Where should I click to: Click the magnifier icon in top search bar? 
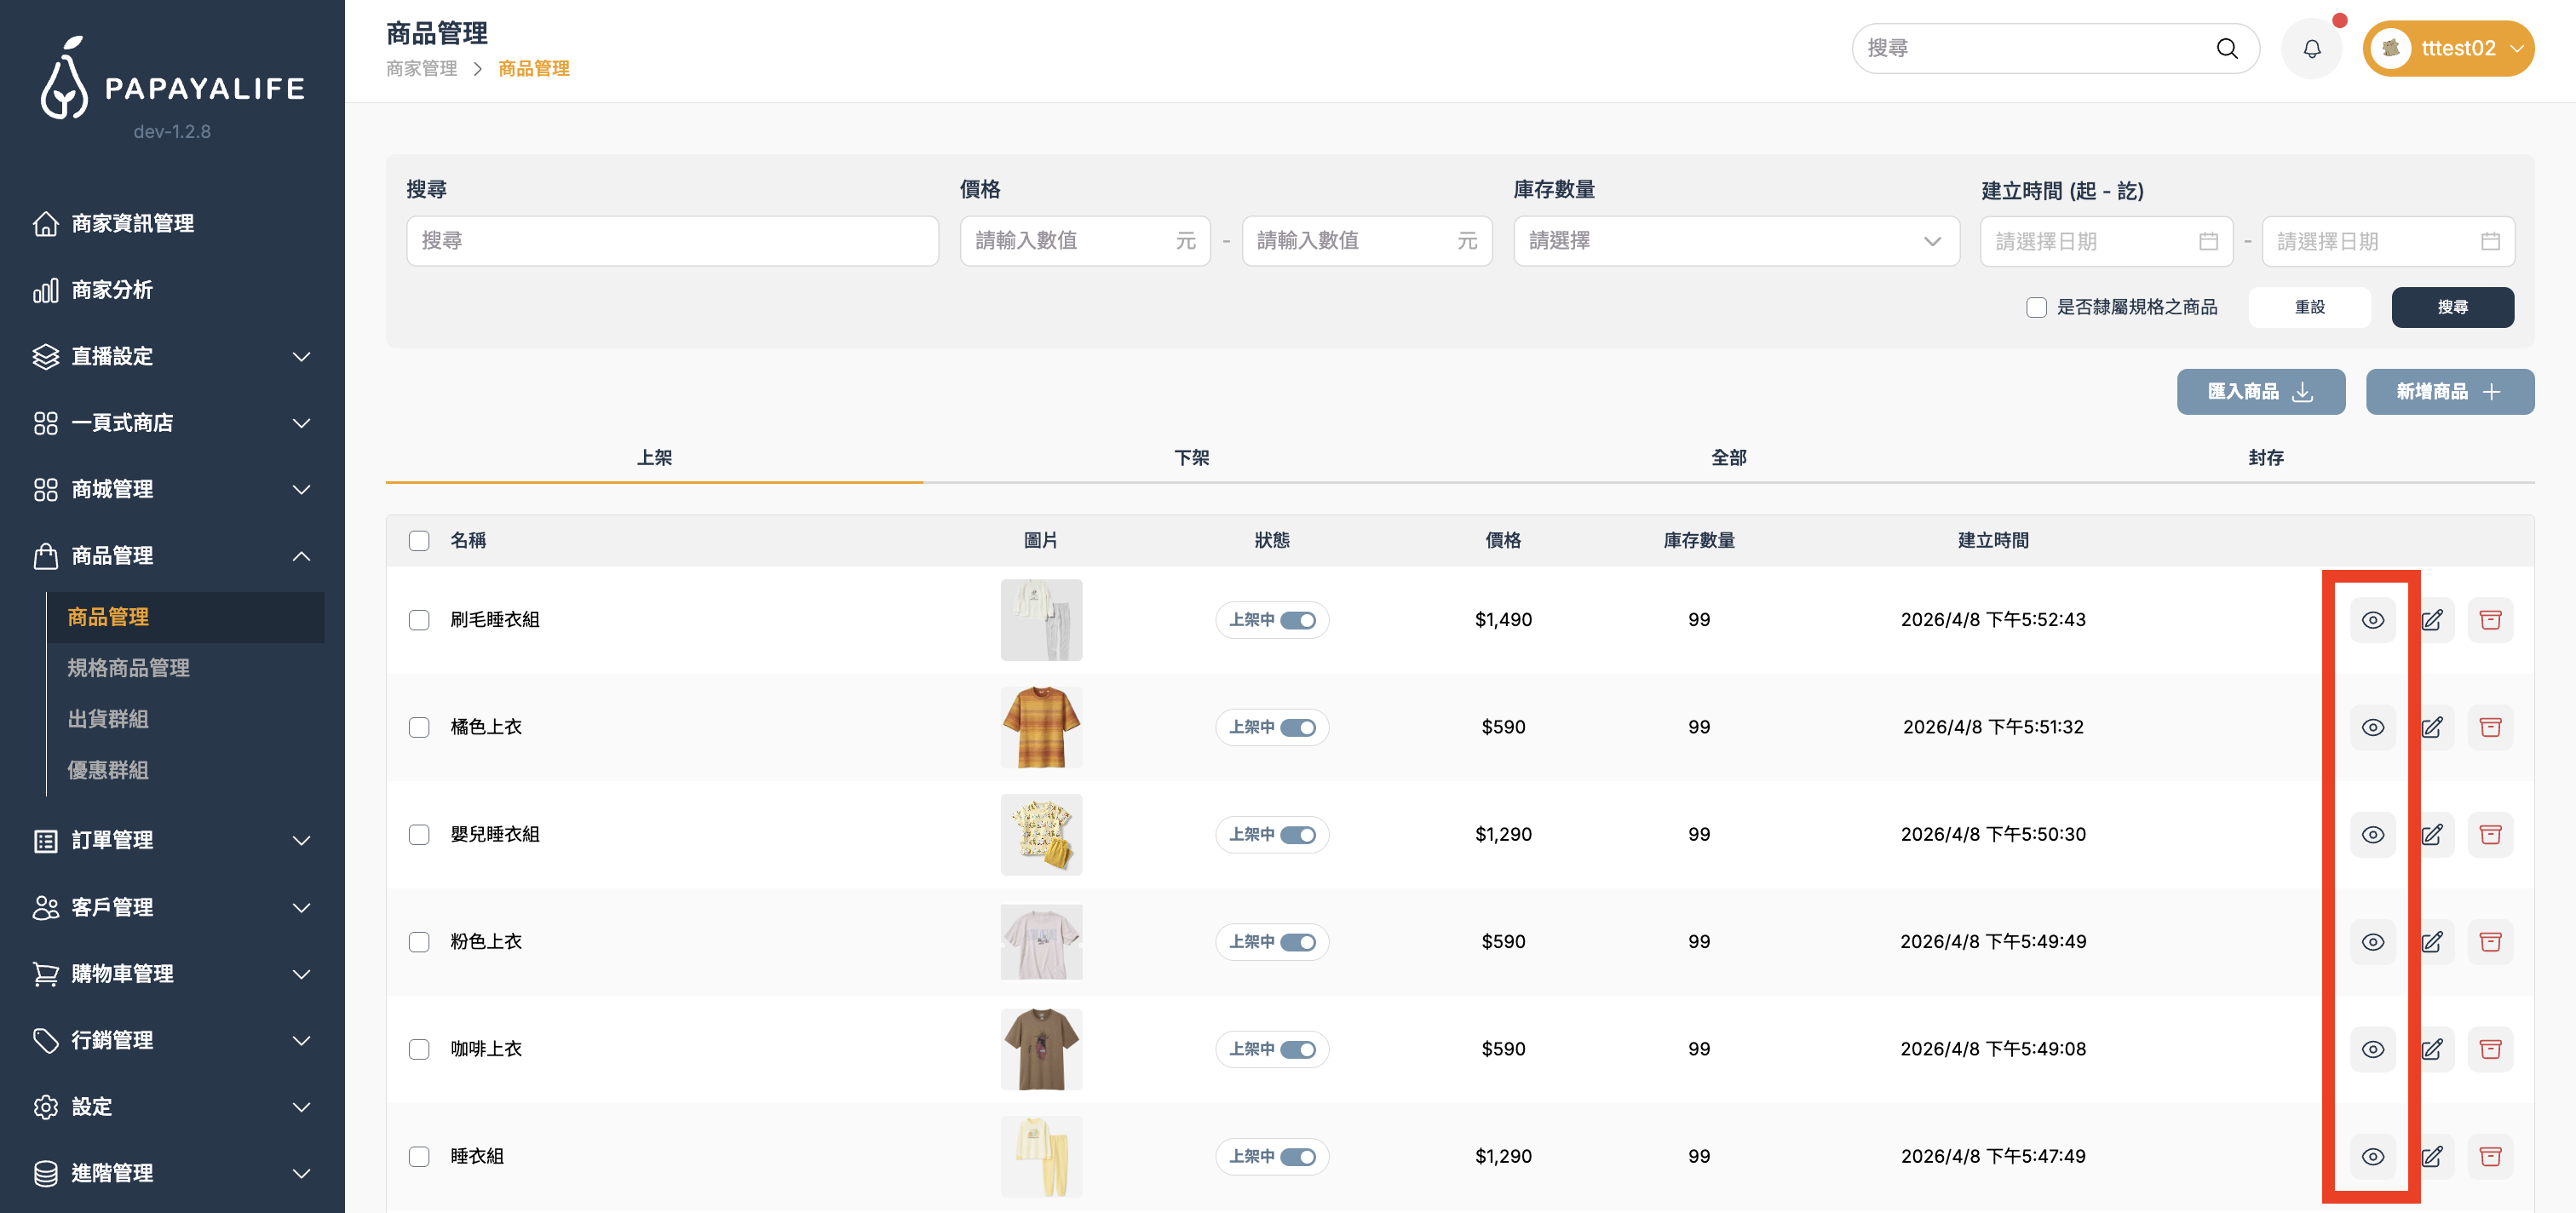point(2226,49)
